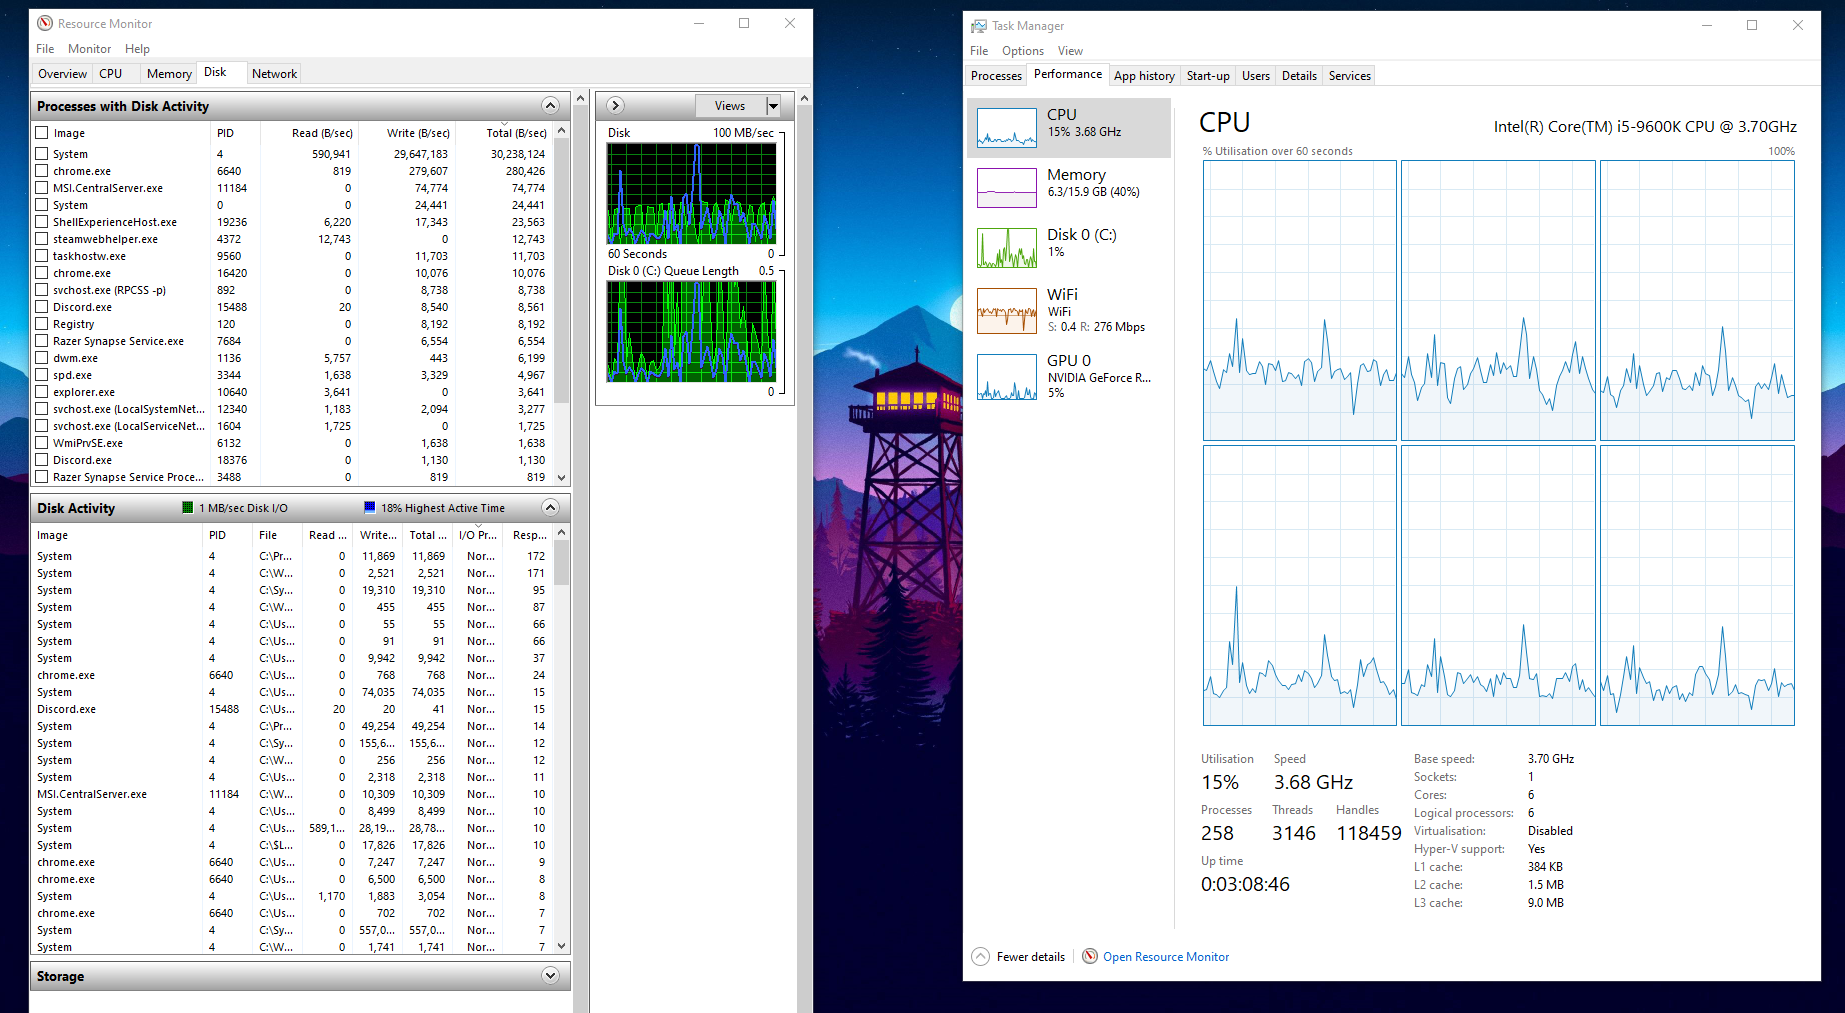Viewport: 1845px width, 1013px height.
Task: Open the Views dropdown arrow
Action: (773, 106)
